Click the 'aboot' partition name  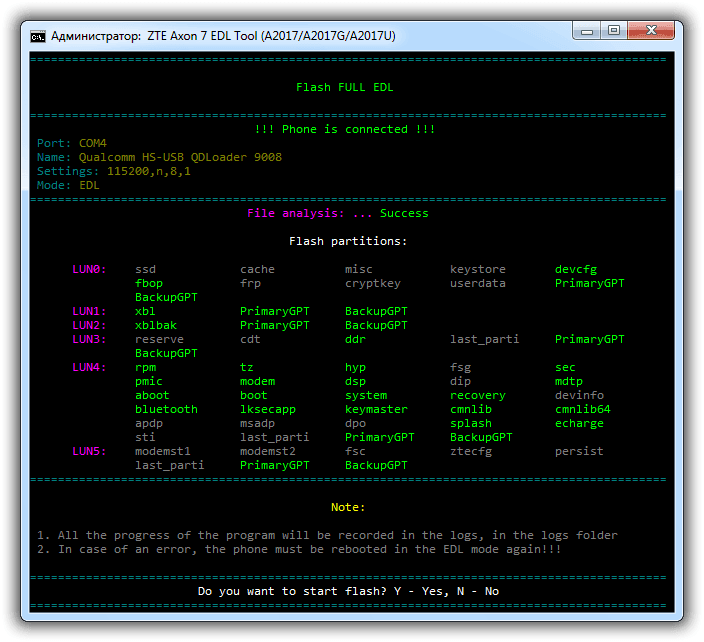pyautogui.click(x=152, y=396)
